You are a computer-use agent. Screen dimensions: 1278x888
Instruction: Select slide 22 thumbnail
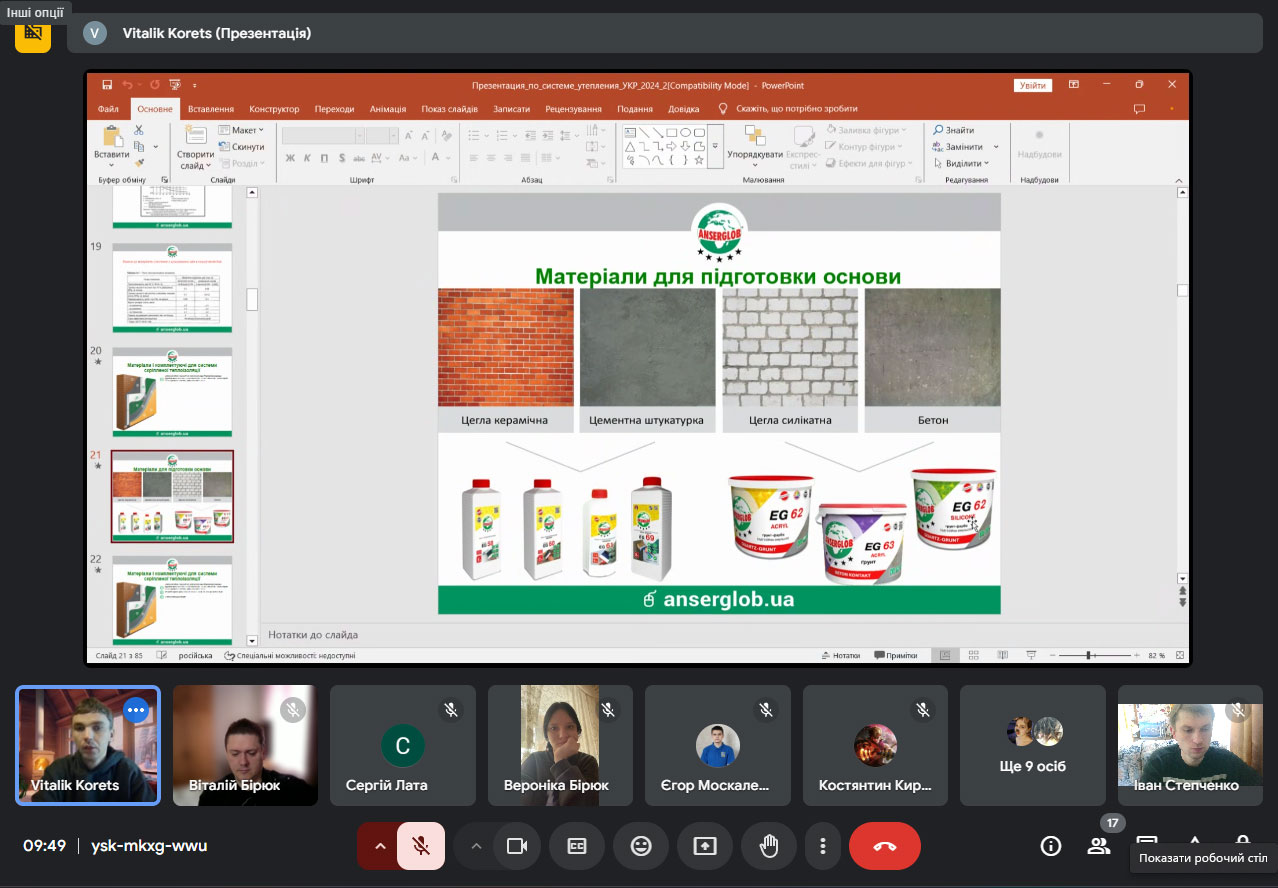pyautogui.click(x=172, y=599)
